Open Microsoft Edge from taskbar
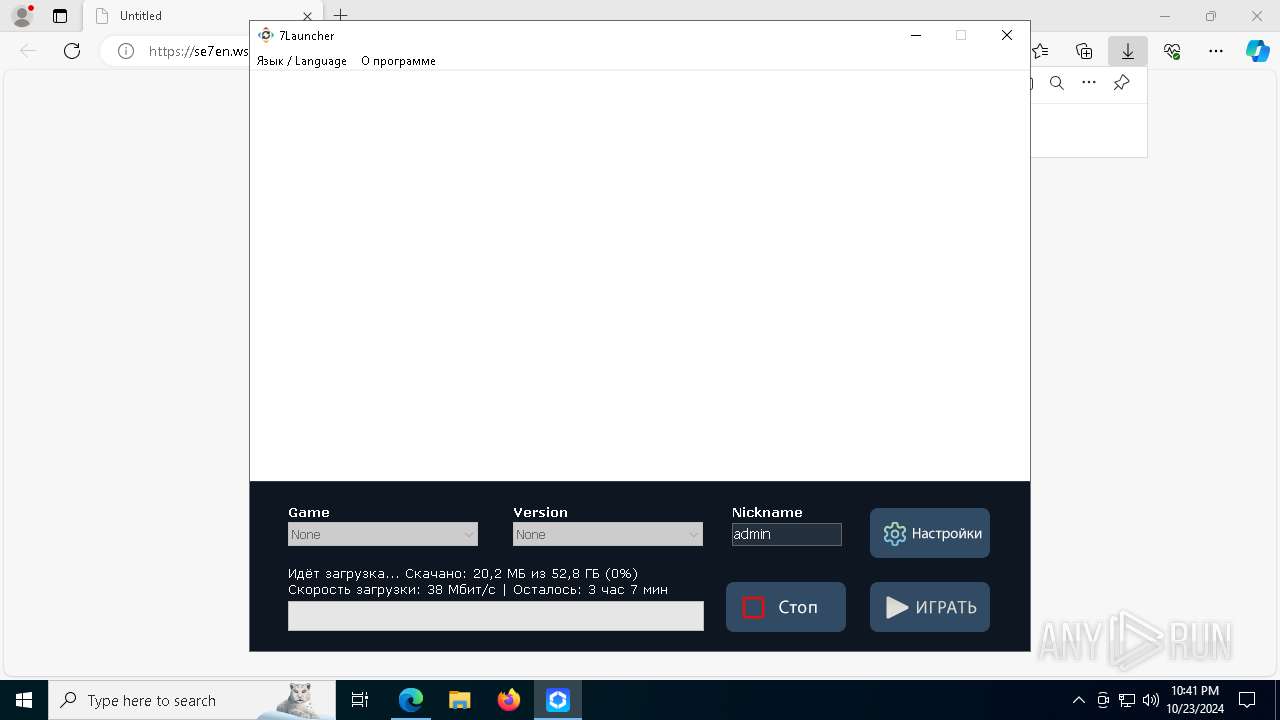Viewport: 1280px width, 720px height. (x=411, y=700)
